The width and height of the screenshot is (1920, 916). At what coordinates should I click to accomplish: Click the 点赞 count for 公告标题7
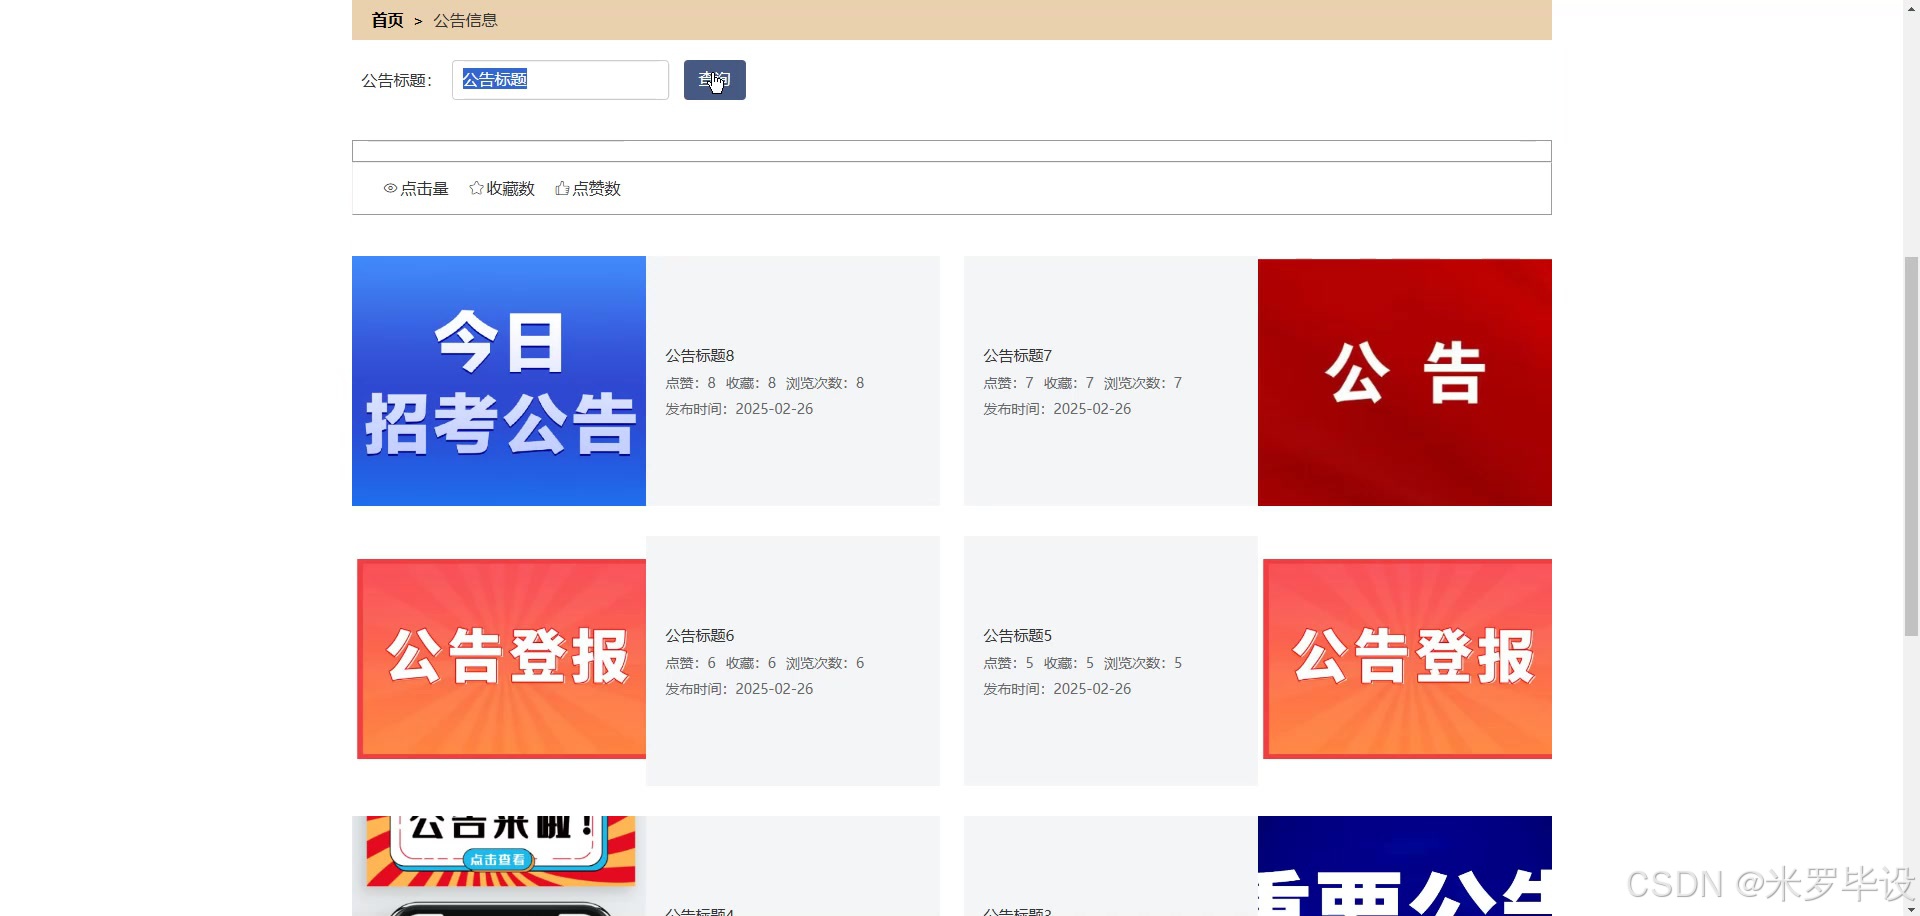coord(1009,383)
